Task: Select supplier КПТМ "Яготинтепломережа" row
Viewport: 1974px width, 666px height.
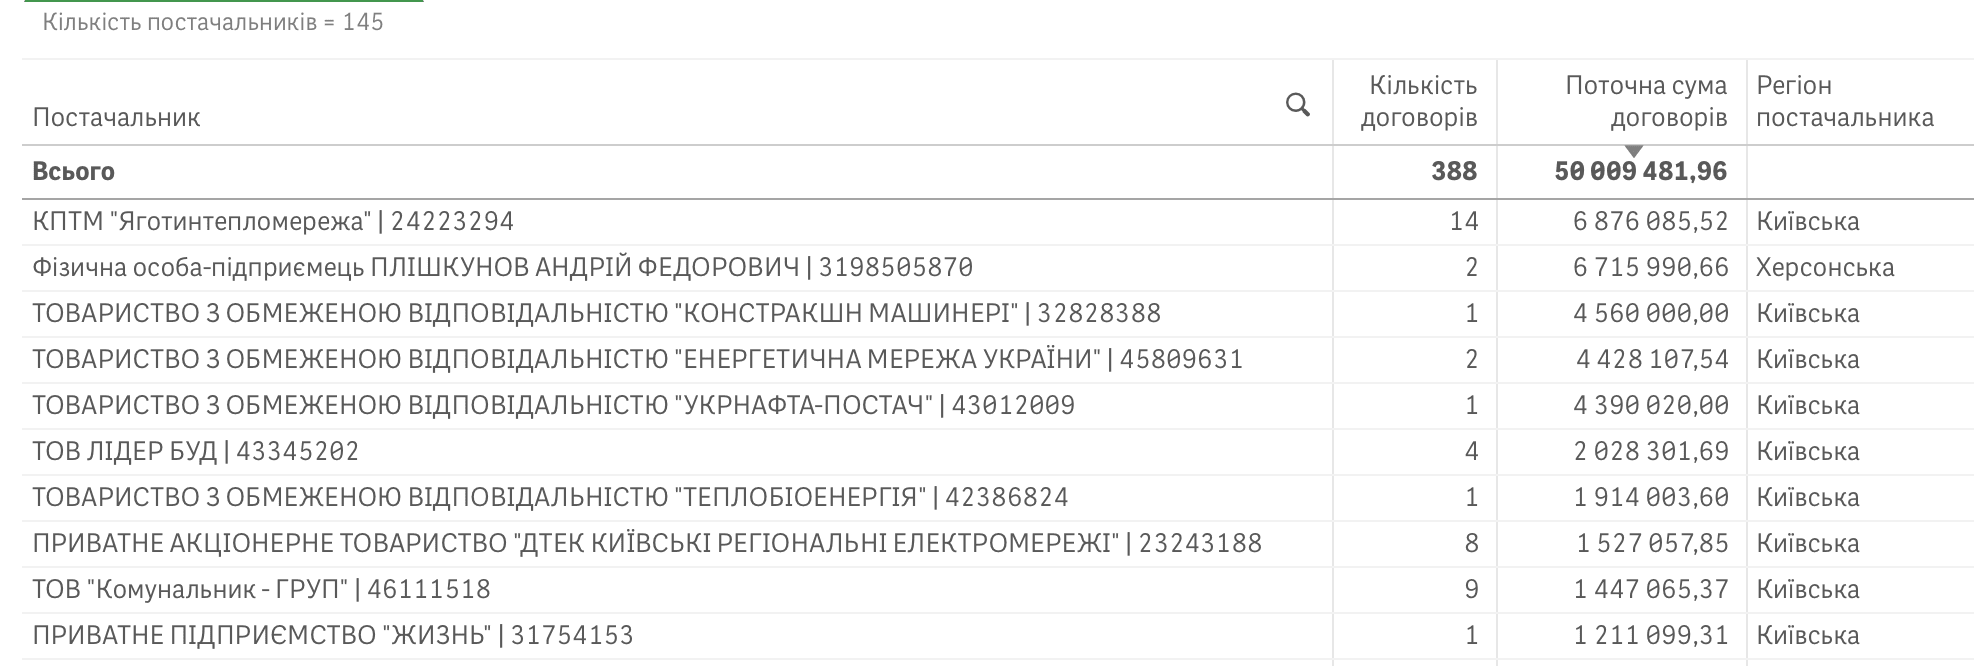Action: (x=273, y=221)
